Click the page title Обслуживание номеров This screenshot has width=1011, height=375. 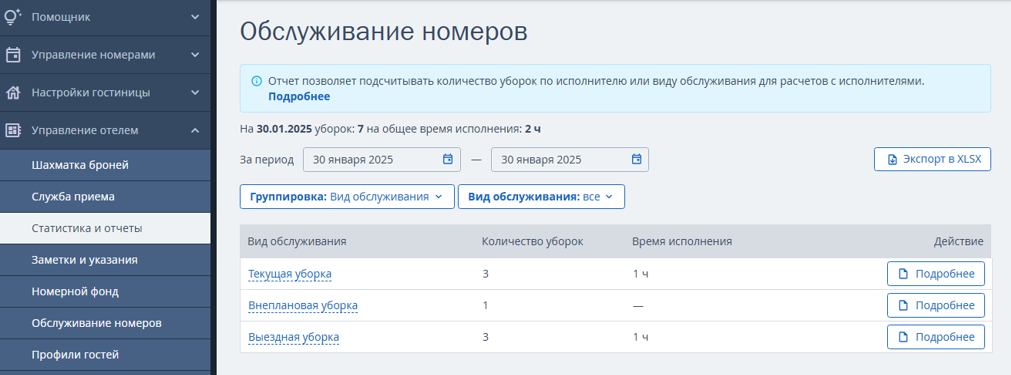click(x=384, y=32)
